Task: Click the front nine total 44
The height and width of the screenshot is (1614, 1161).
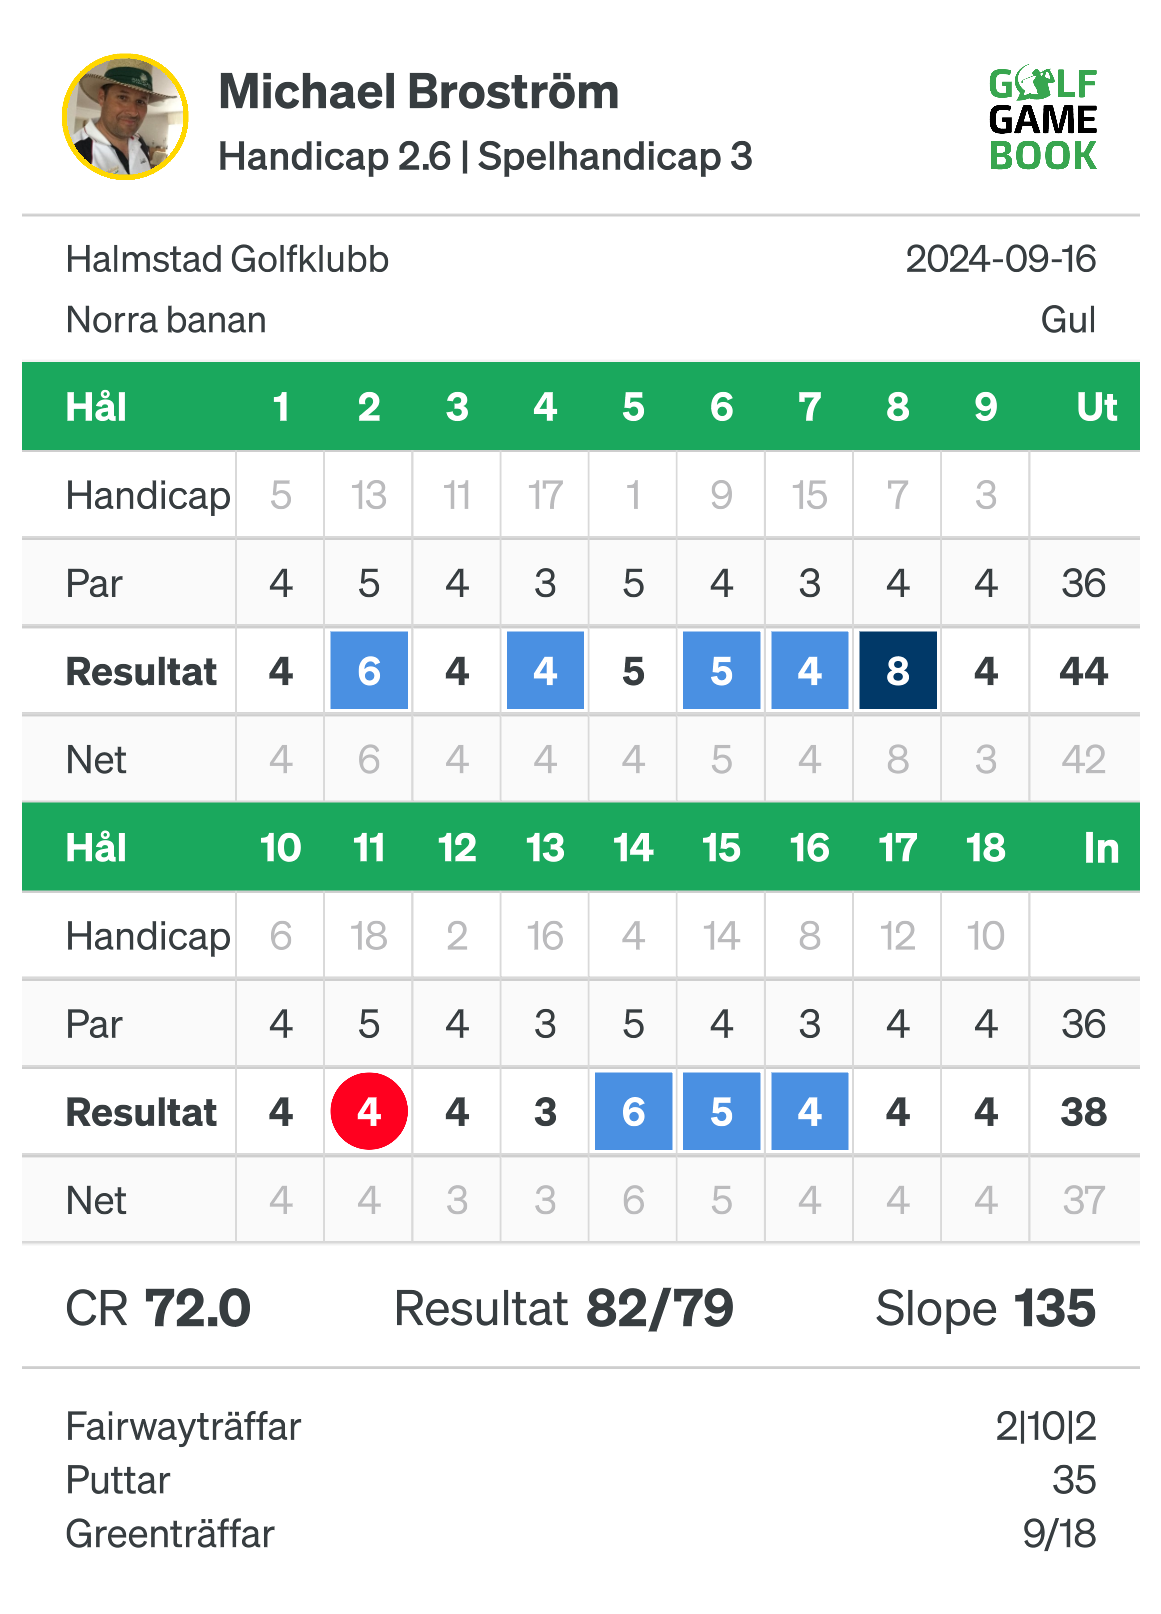Action: click(1083, 671)
